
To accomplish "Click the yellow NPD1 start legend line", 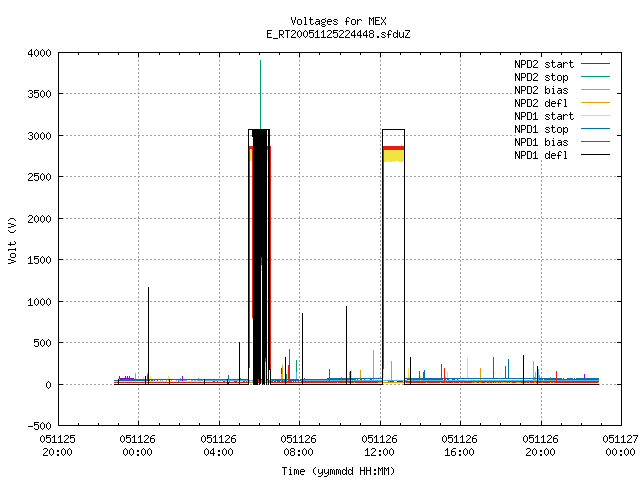I will pyautogui.click(x=595, y=116).
